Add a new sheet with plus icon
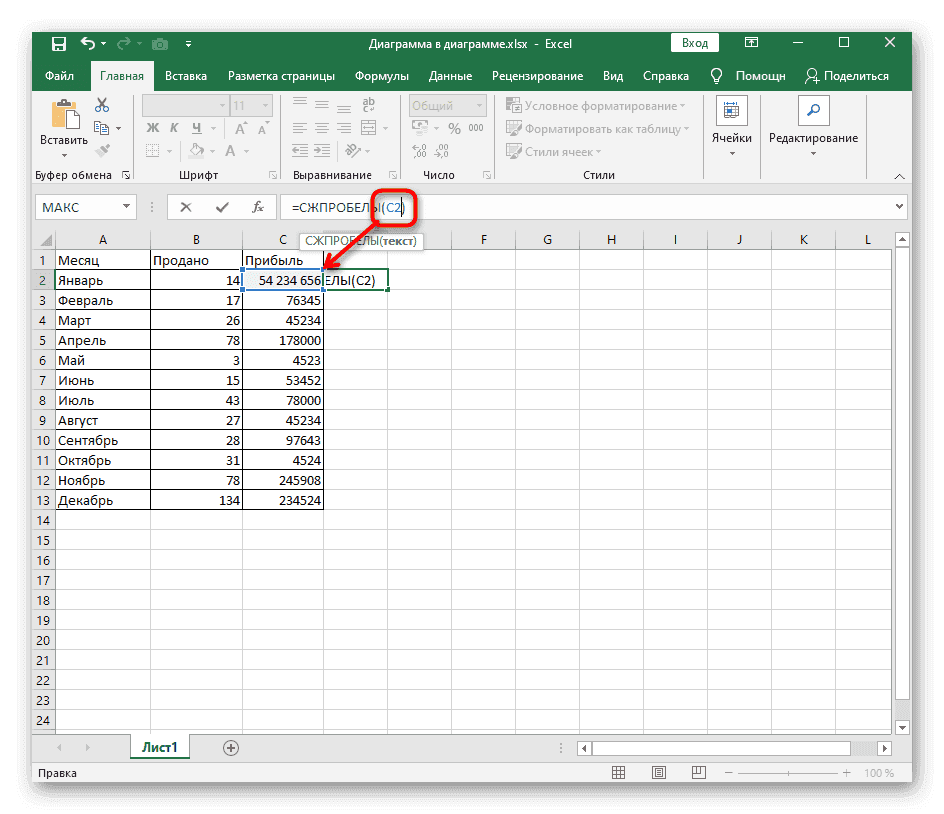This screenshot has height=814, width=944. (x=231, y=747)
